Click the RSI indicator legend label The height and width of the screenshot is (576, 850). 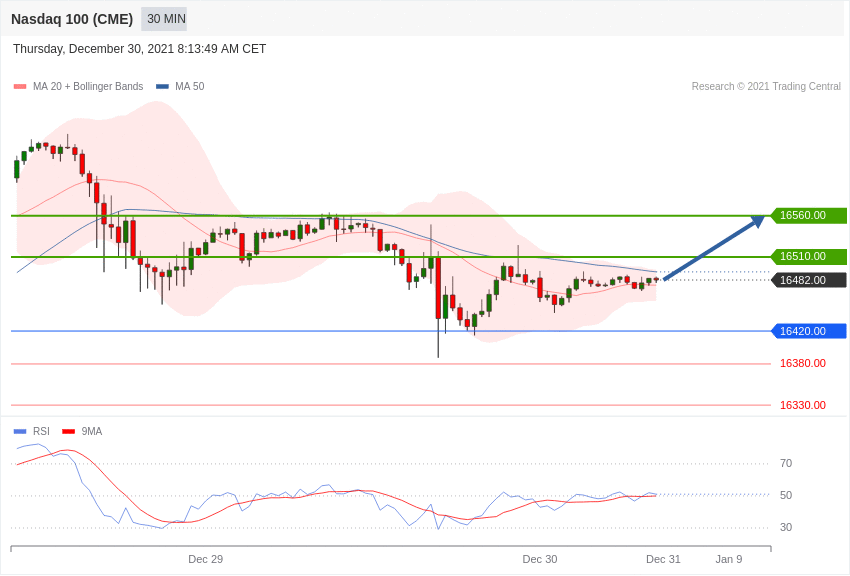41,431
